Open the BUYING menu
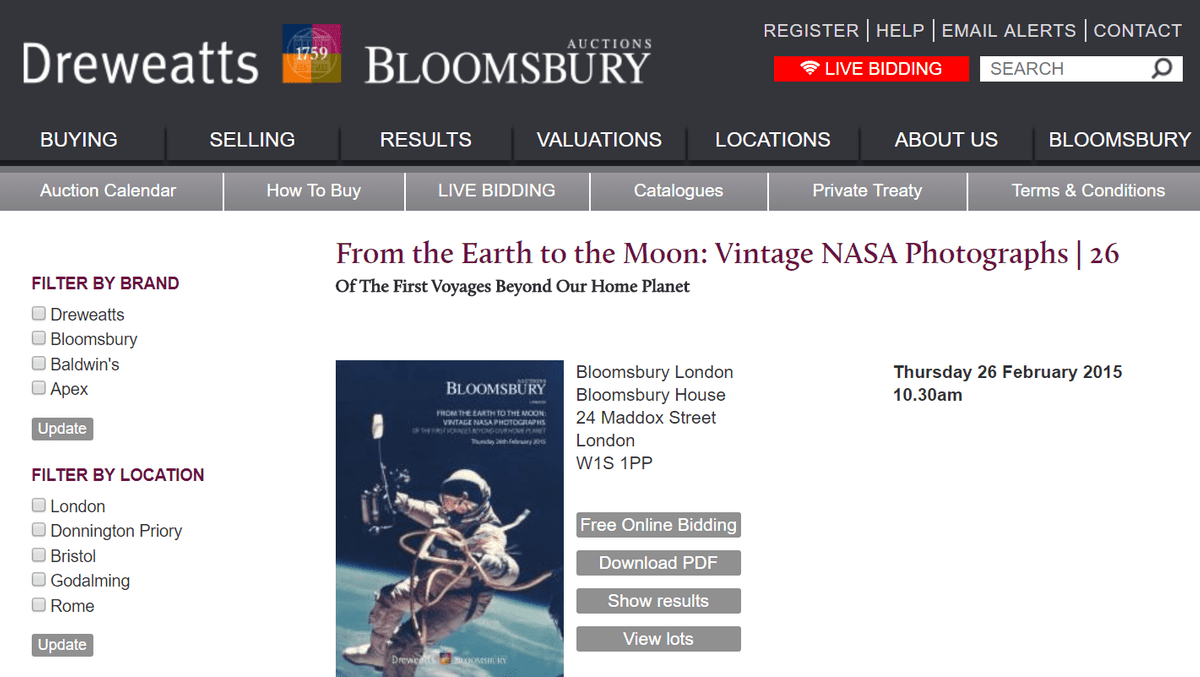1200x677 pixels. 79,140
